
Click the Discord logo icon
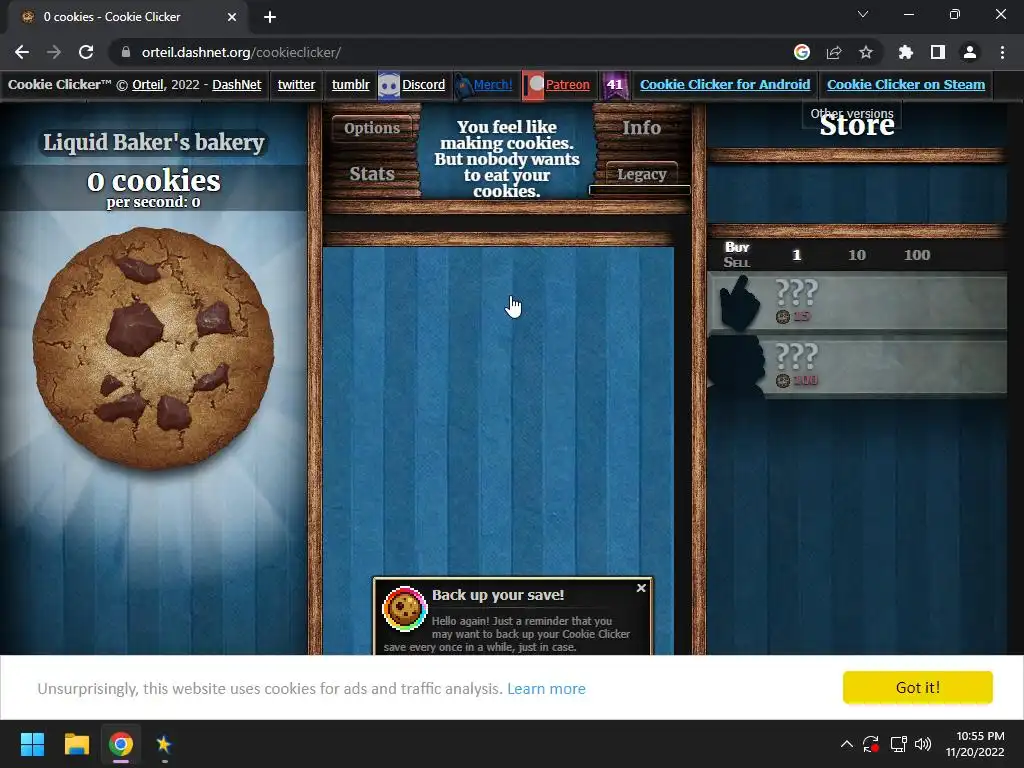pos(389,86)
